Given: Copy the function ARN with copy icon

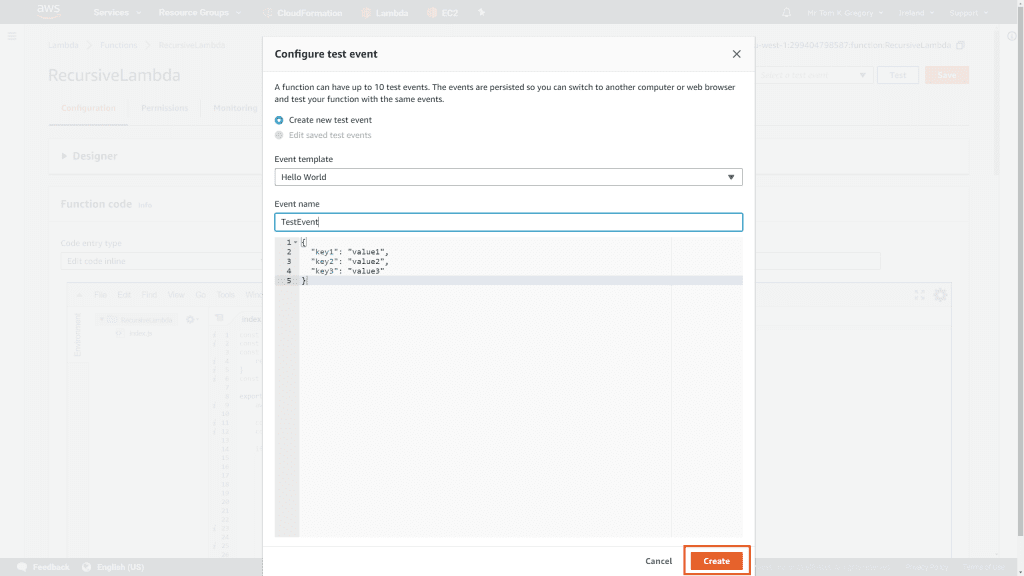Looking at the screenshot, I should pos(961,45).
